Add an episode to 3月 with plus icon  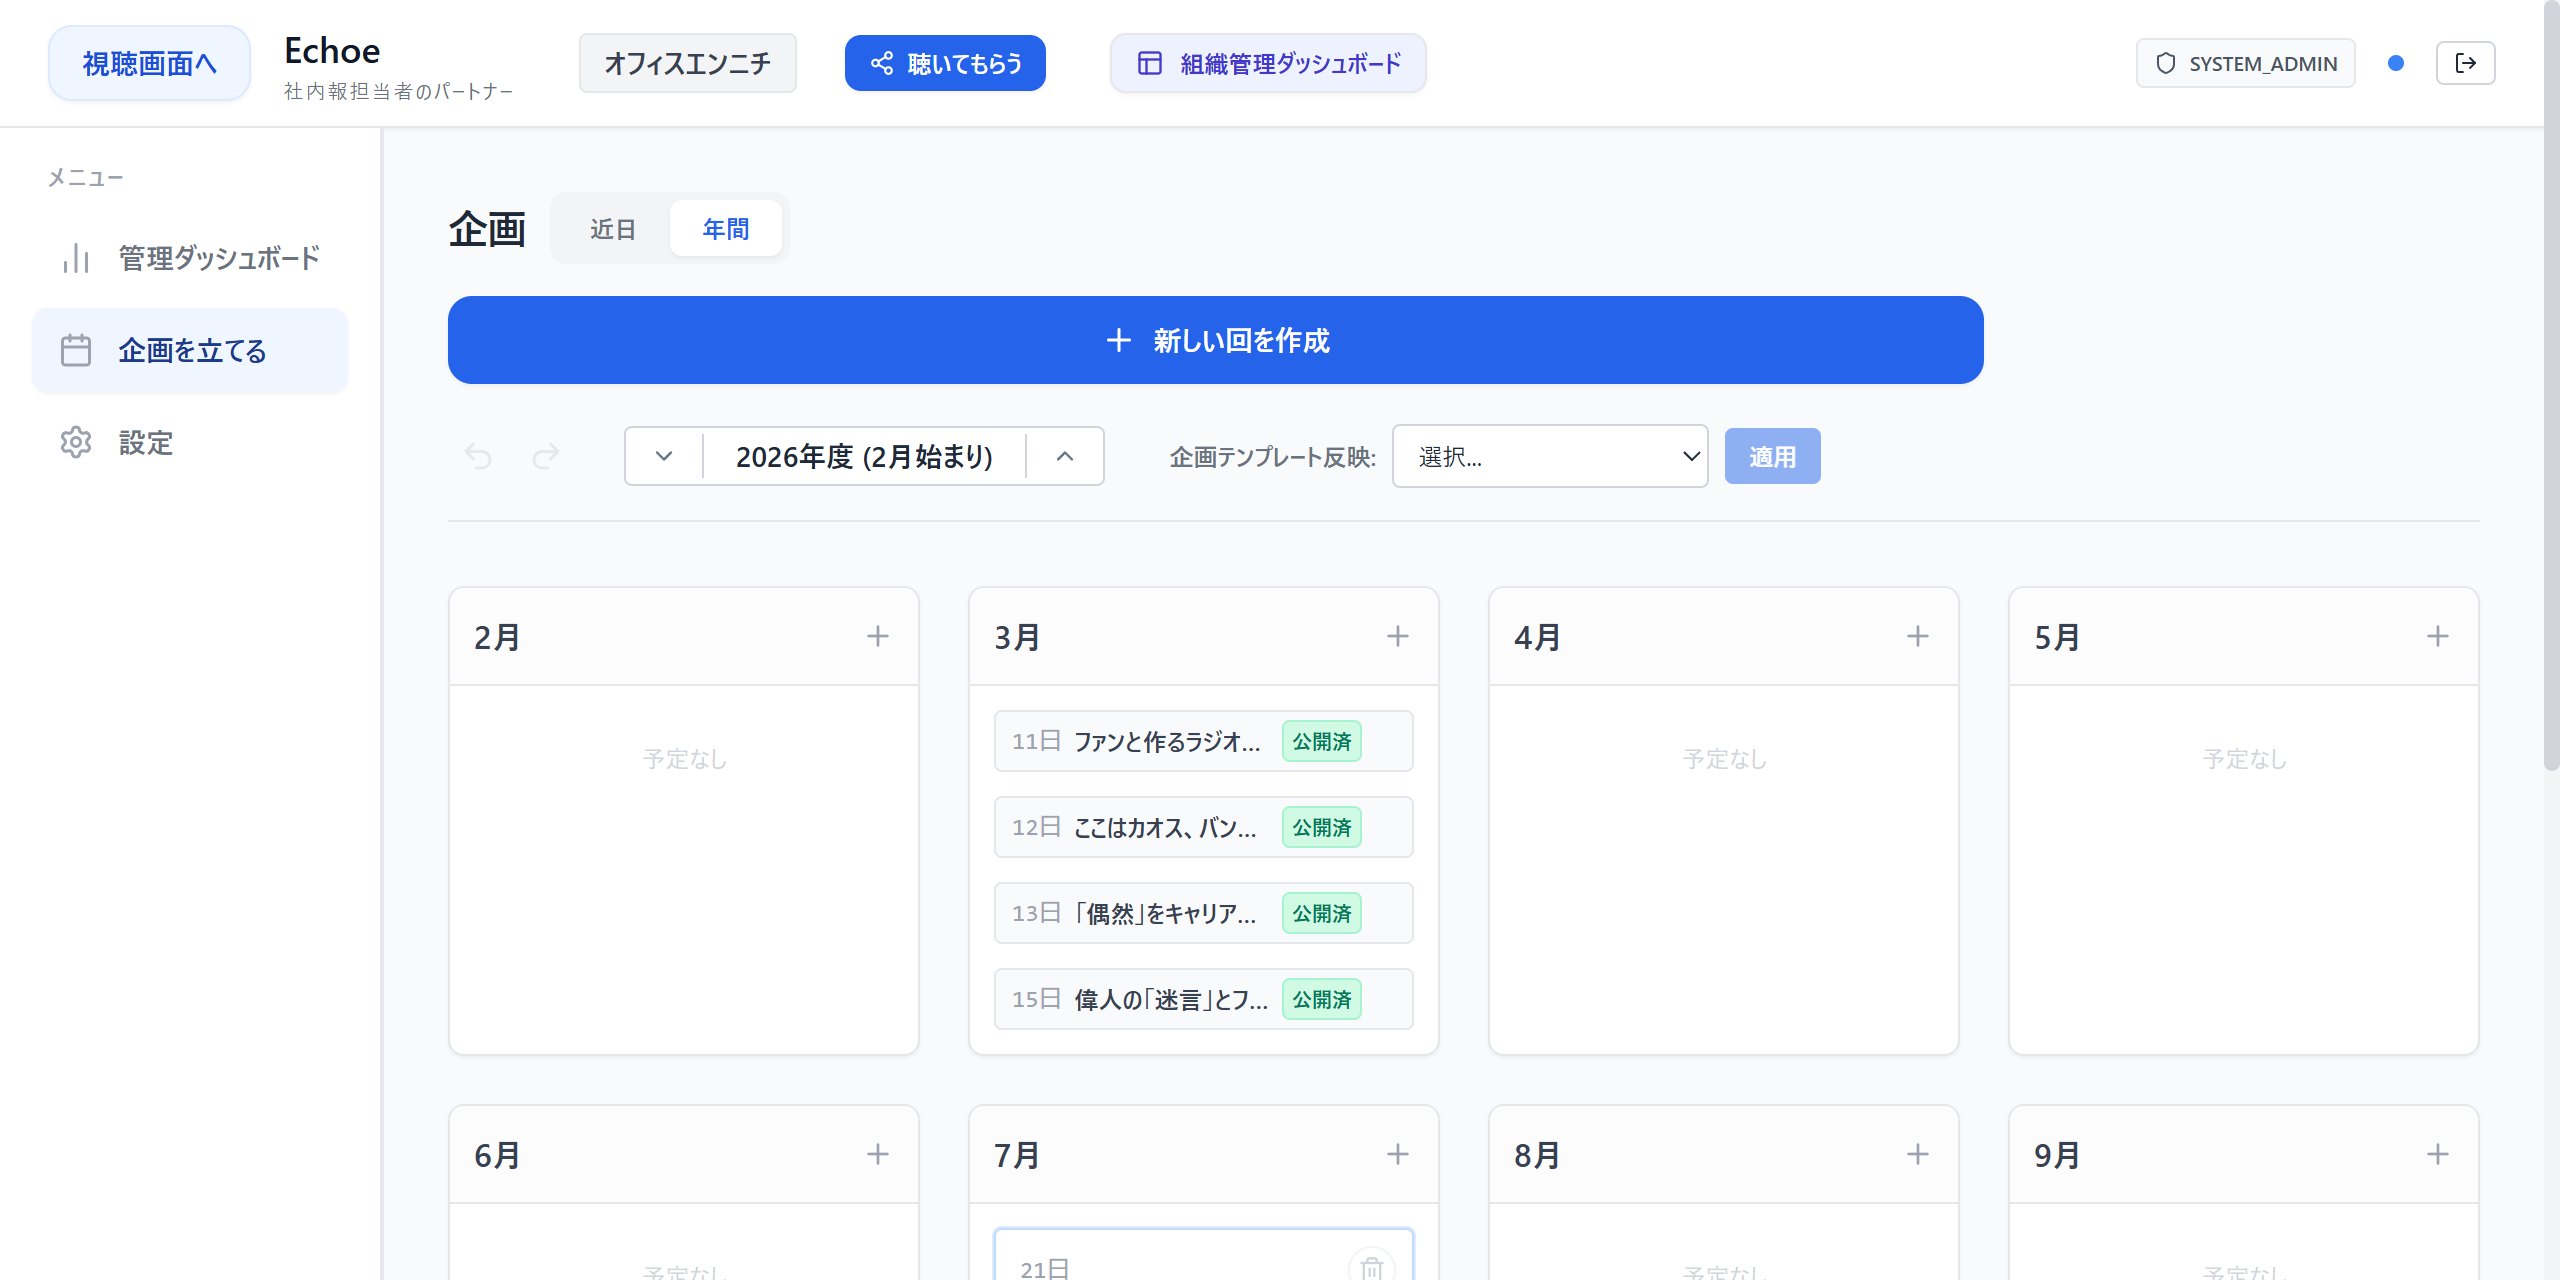[1398, 636]
